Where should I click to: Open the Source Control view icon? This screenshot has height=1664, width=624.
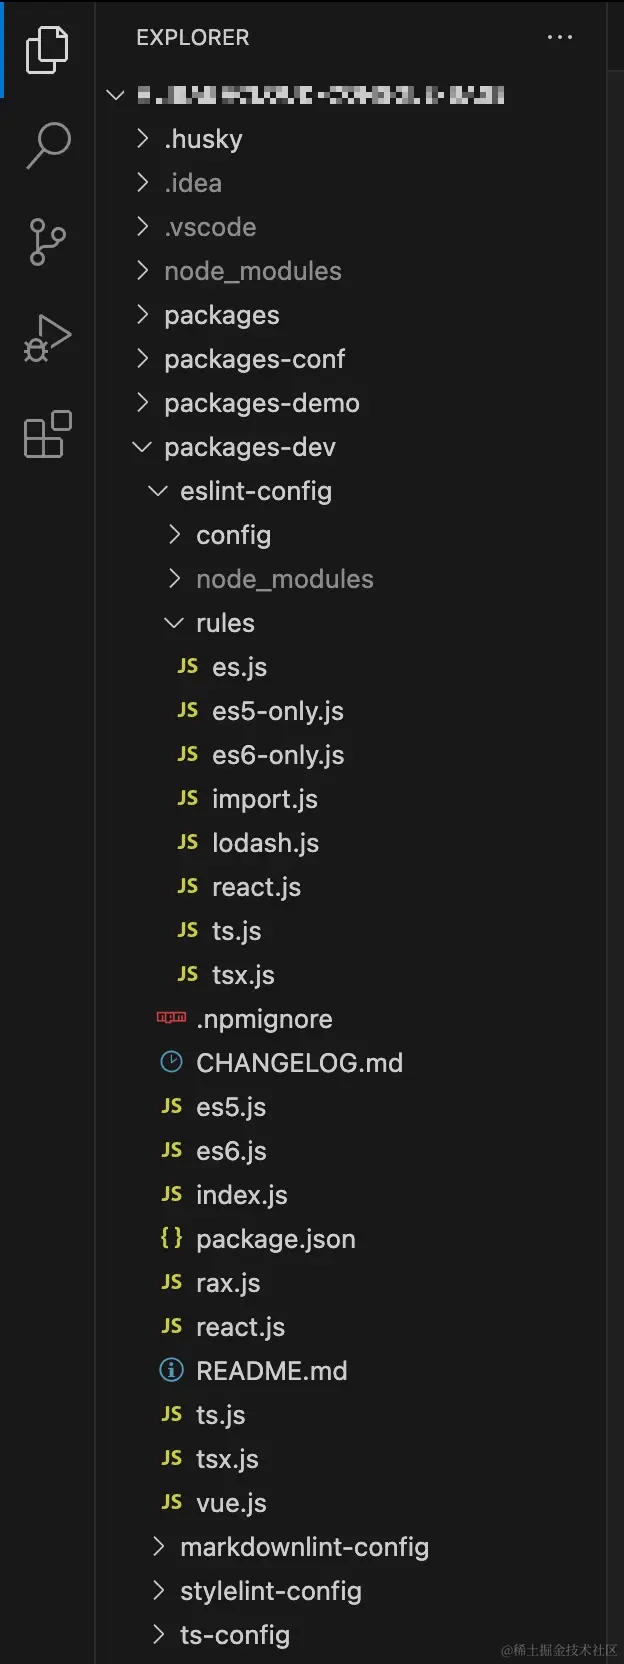pos(47,241)
